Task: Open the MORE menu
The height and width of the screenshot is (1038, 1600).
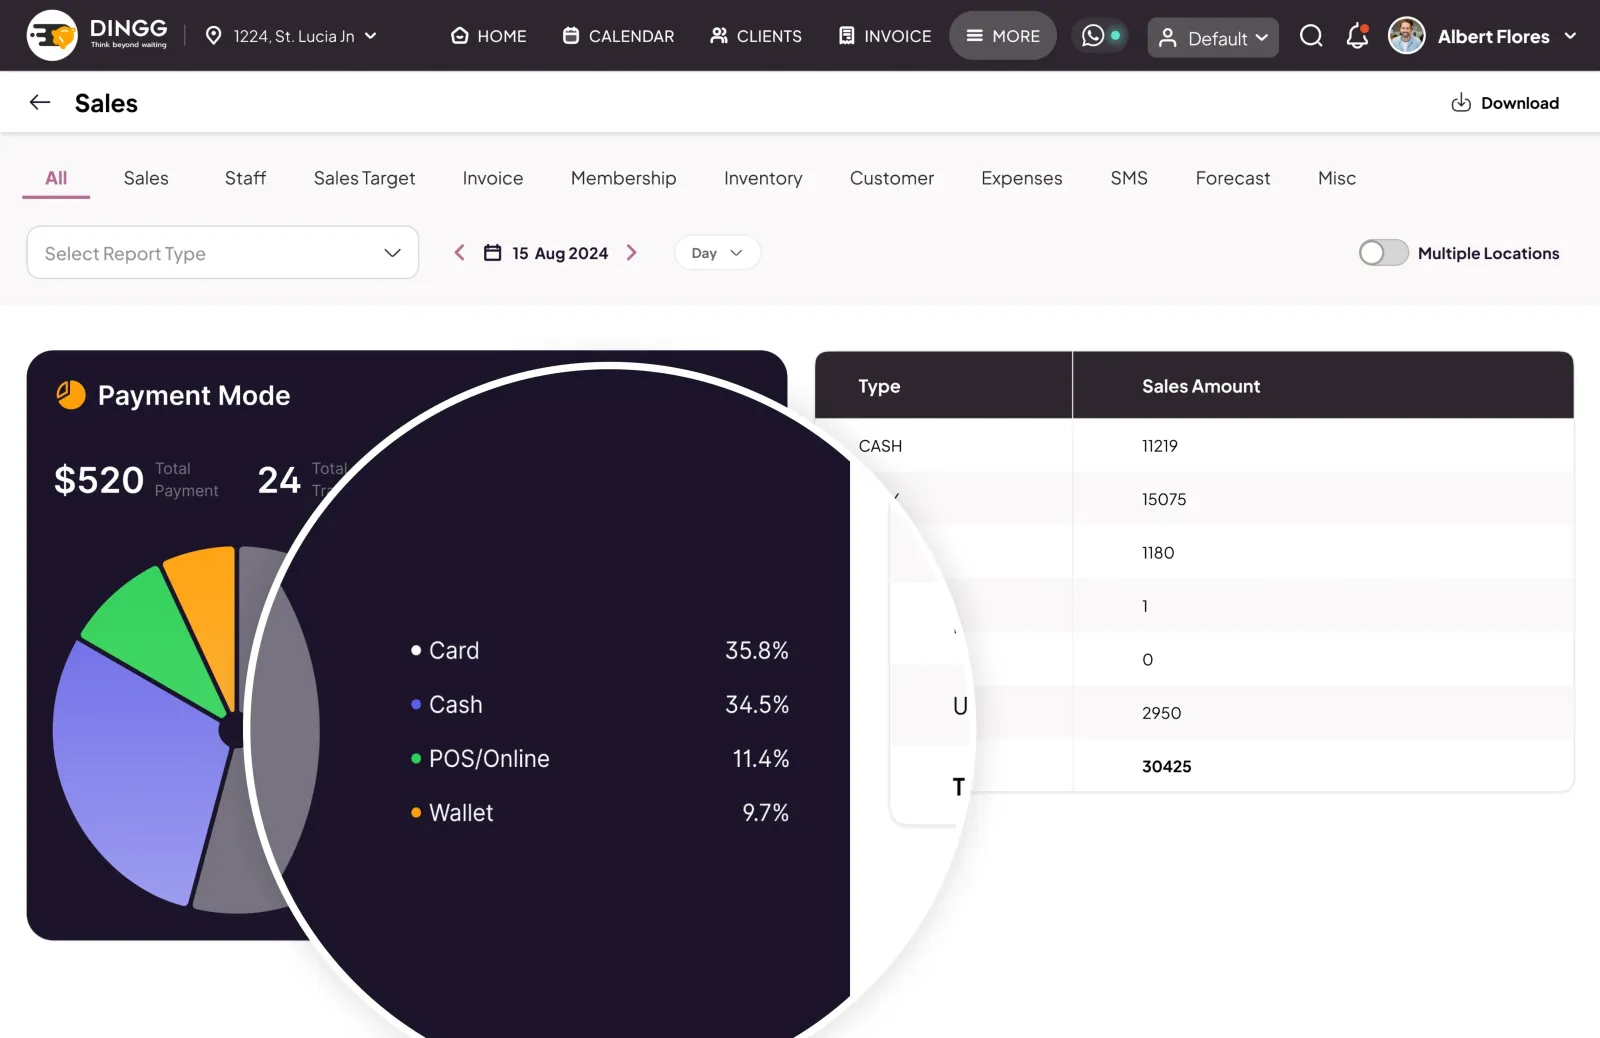Action: point(1002,36)
